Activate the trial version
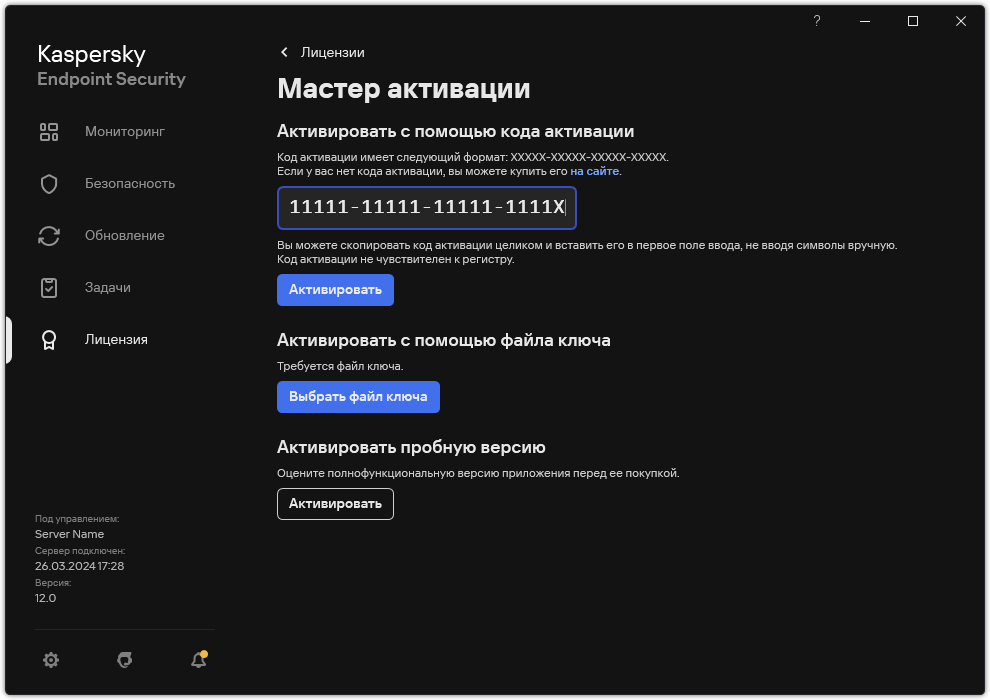The height and width of the screenshot is (700, 990). [334, 504]
